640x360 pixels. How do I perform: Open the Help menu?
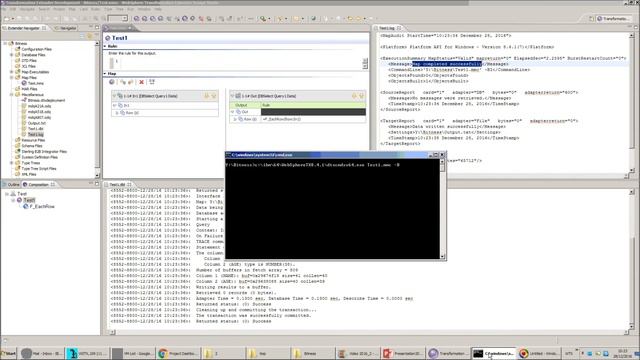[x=158, y=9]
